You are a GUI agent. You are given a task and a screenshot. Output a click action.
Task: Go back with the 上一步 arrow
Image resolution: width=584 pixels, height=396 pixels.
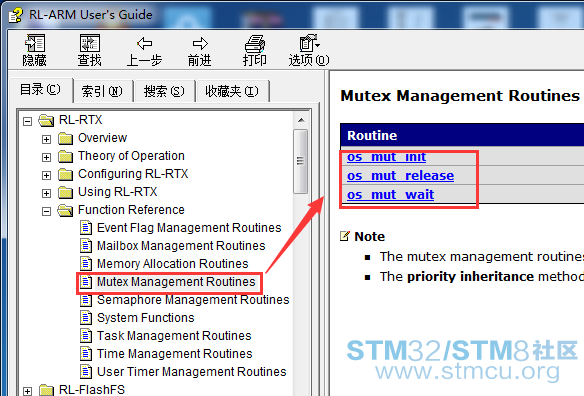[145, 44]
